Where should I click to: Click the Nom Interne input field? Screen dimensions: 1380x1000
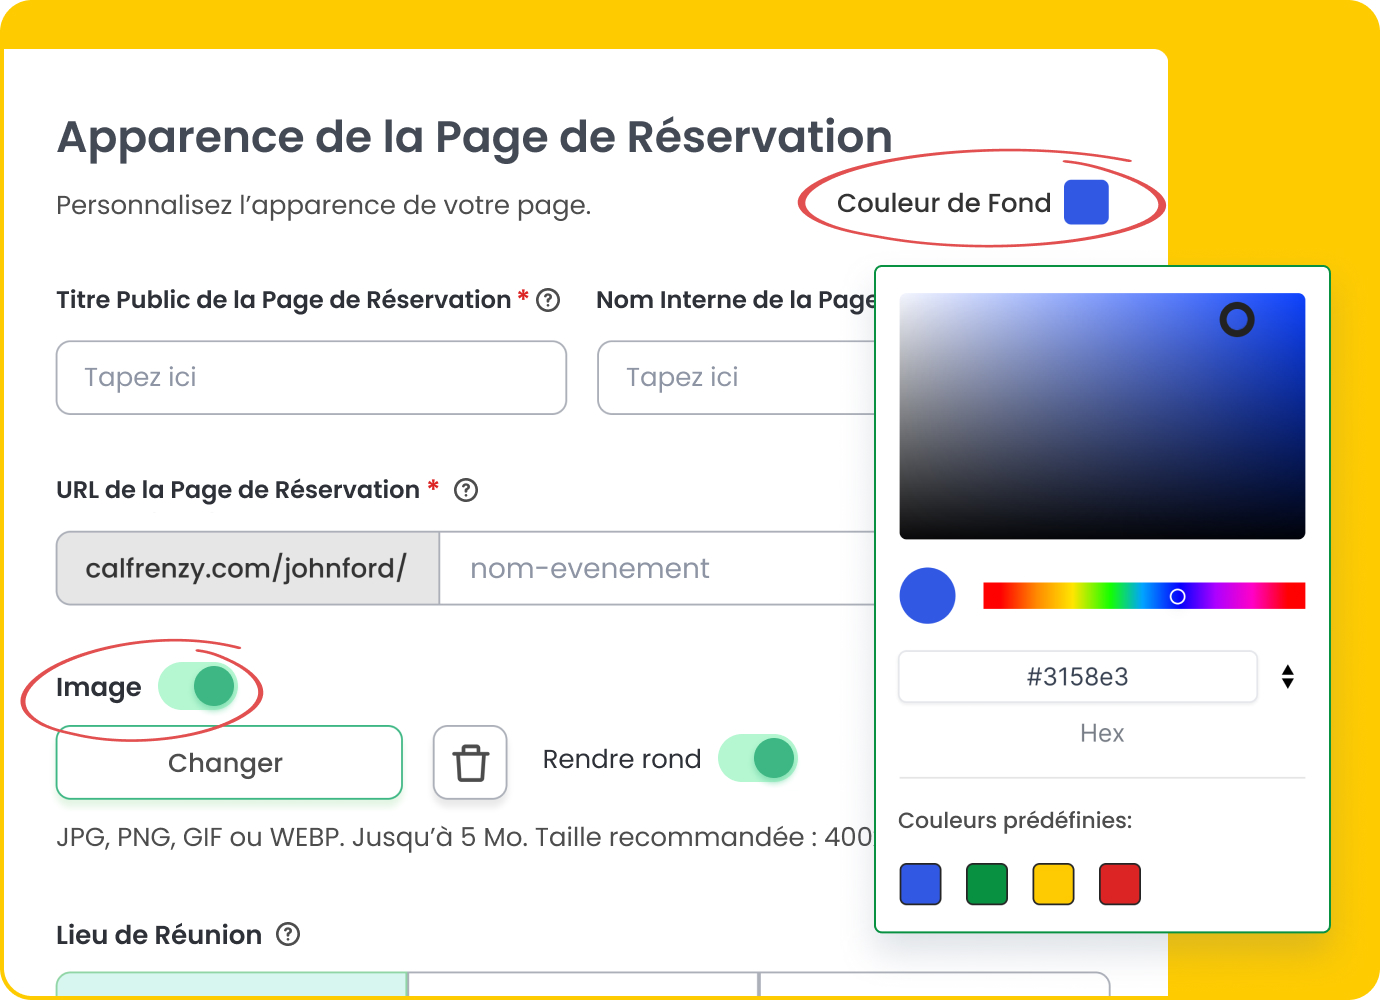[736, 378]
